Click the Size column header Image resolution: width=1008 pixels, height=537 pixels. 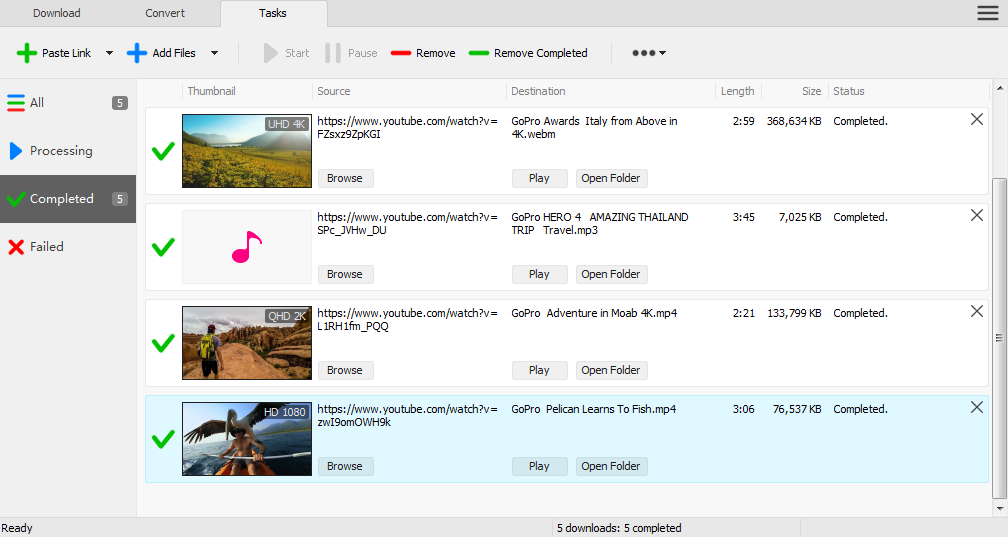(795, 91)
